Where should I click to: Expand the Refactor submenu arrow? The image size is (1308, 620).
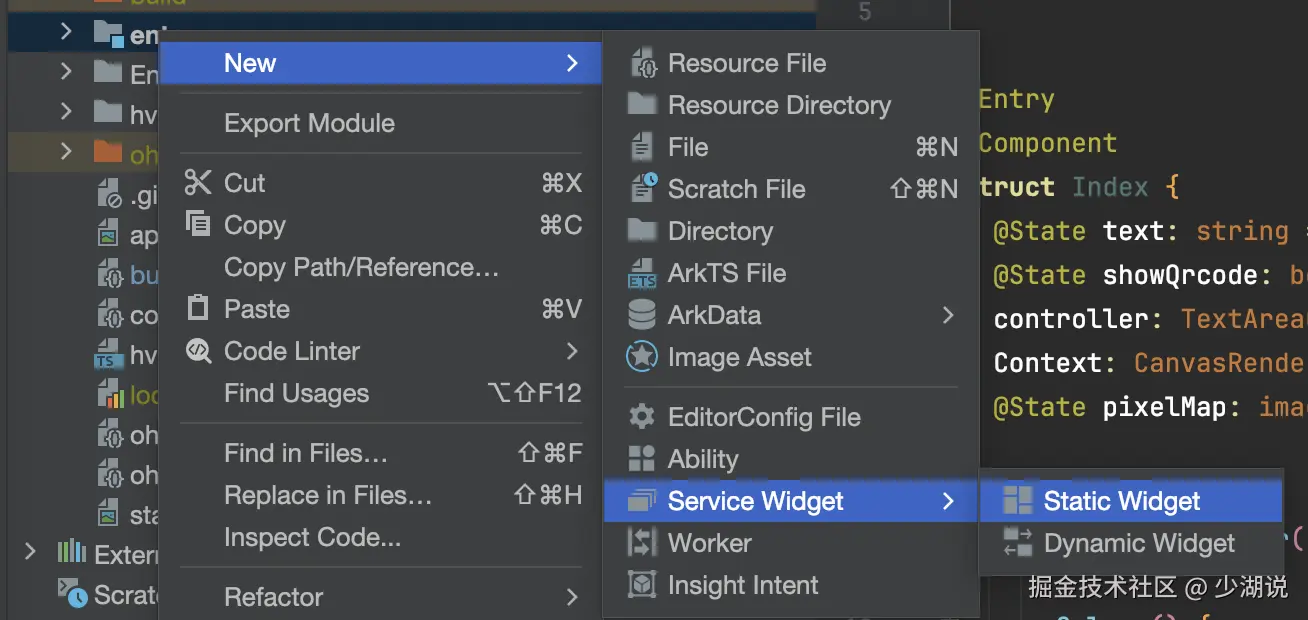(572, 597)
